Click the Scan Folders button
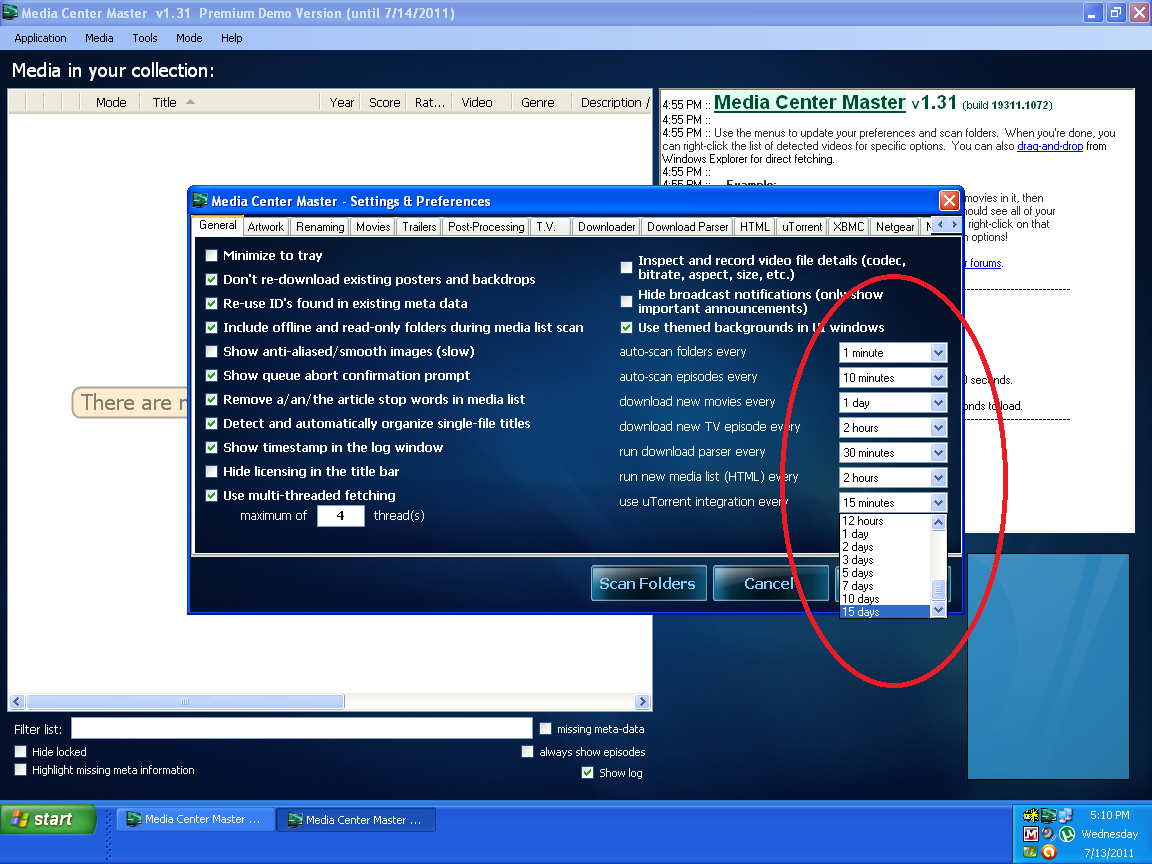Viewport: 1152px width, 864px height. pos(648,583)
